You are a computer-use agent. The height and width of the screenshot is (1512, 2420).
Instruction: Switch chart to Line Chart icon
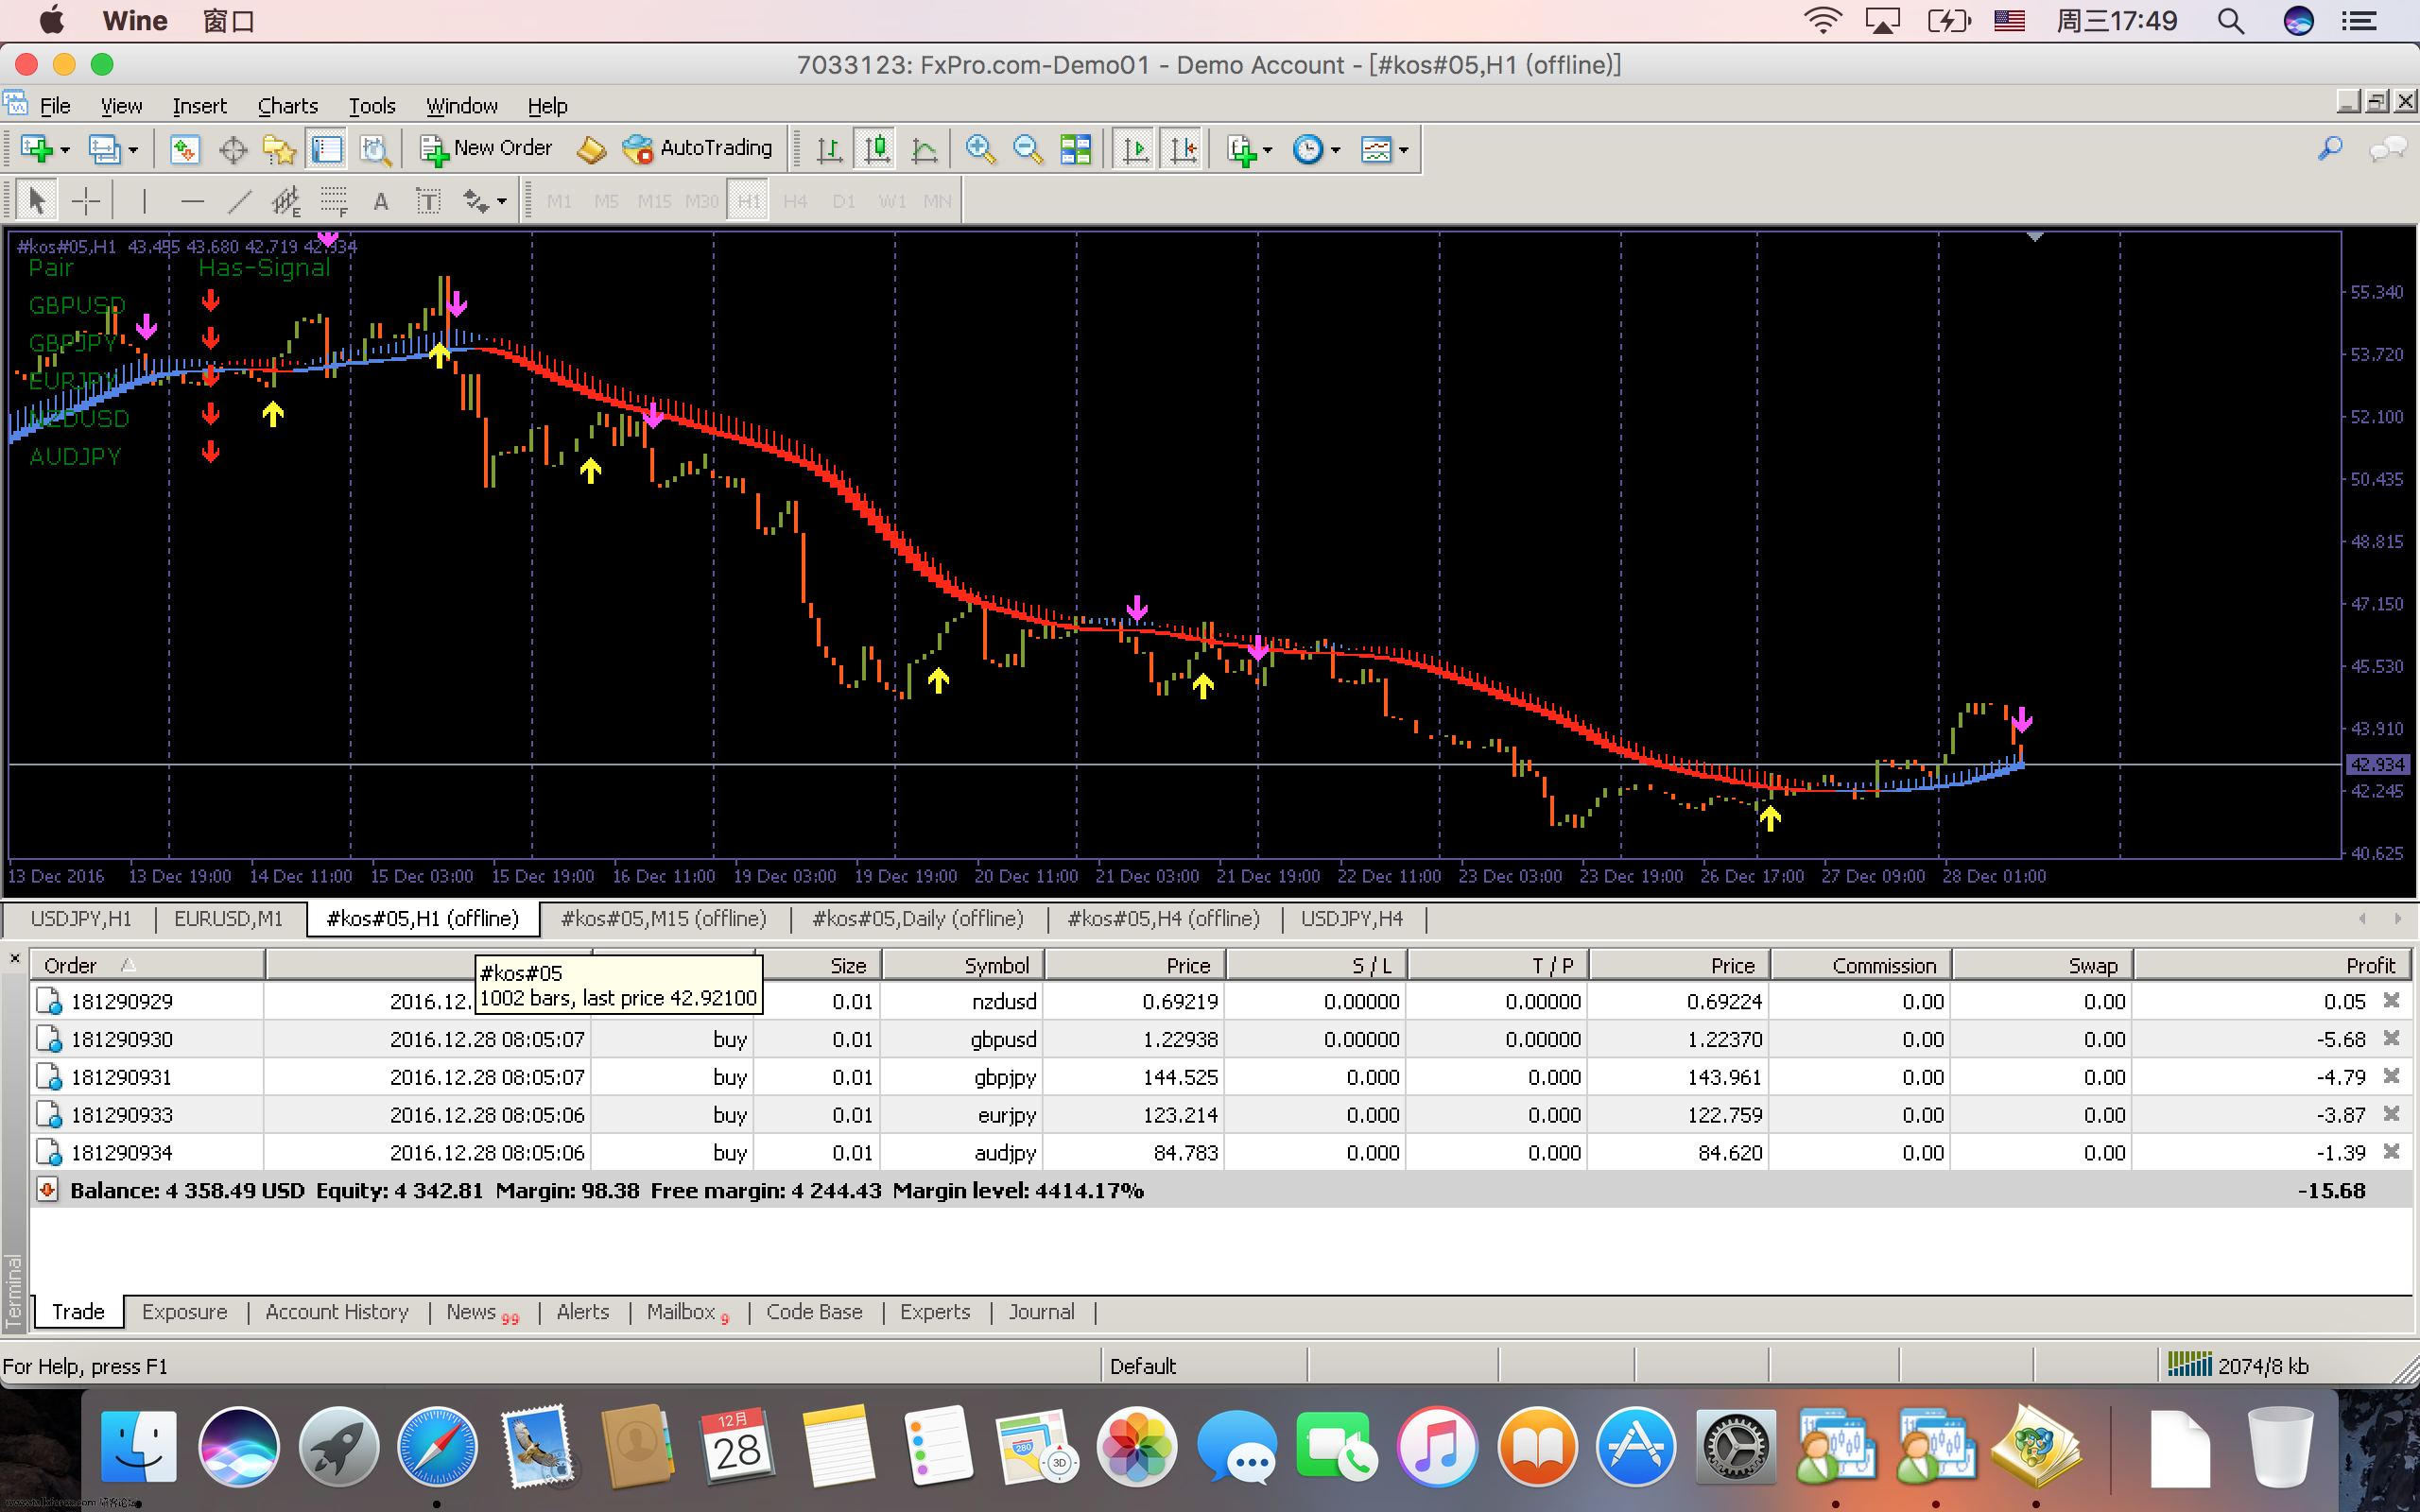[925, 149]
